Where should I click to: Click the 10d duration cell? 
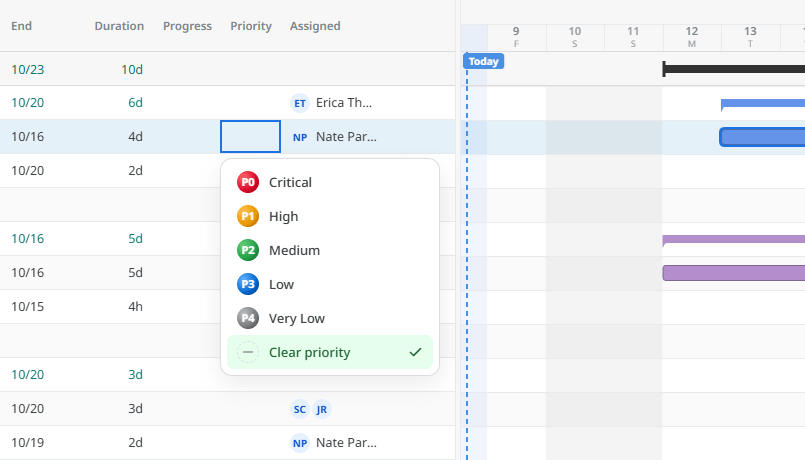click(132, 69)
